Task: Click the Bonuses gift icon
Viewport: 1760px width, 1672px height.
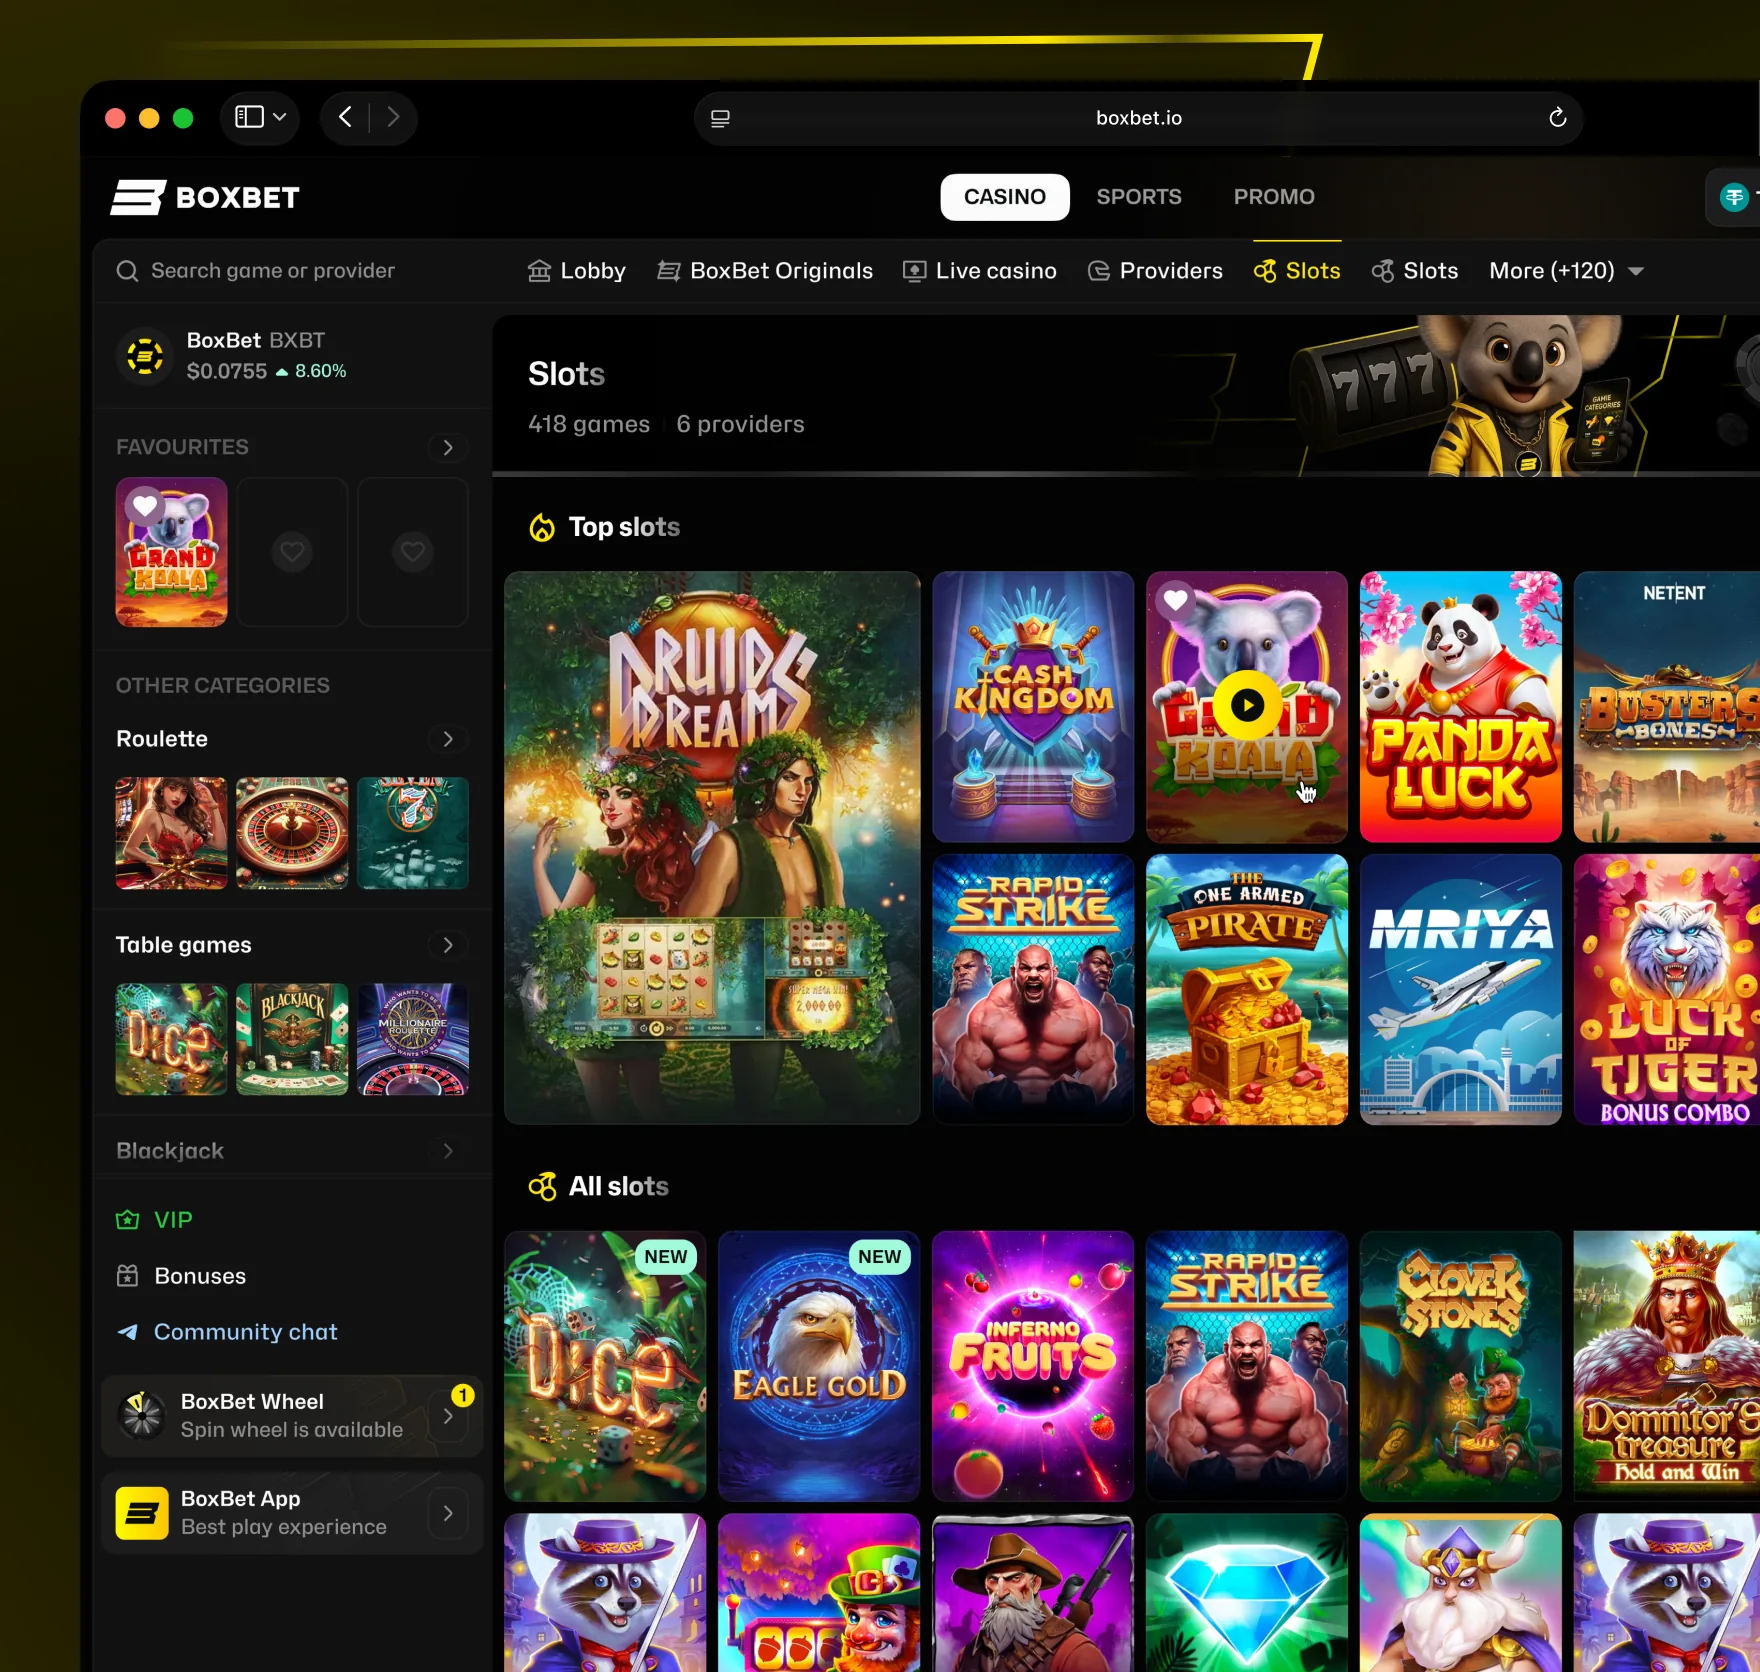Action: [x=127, y=1276]
